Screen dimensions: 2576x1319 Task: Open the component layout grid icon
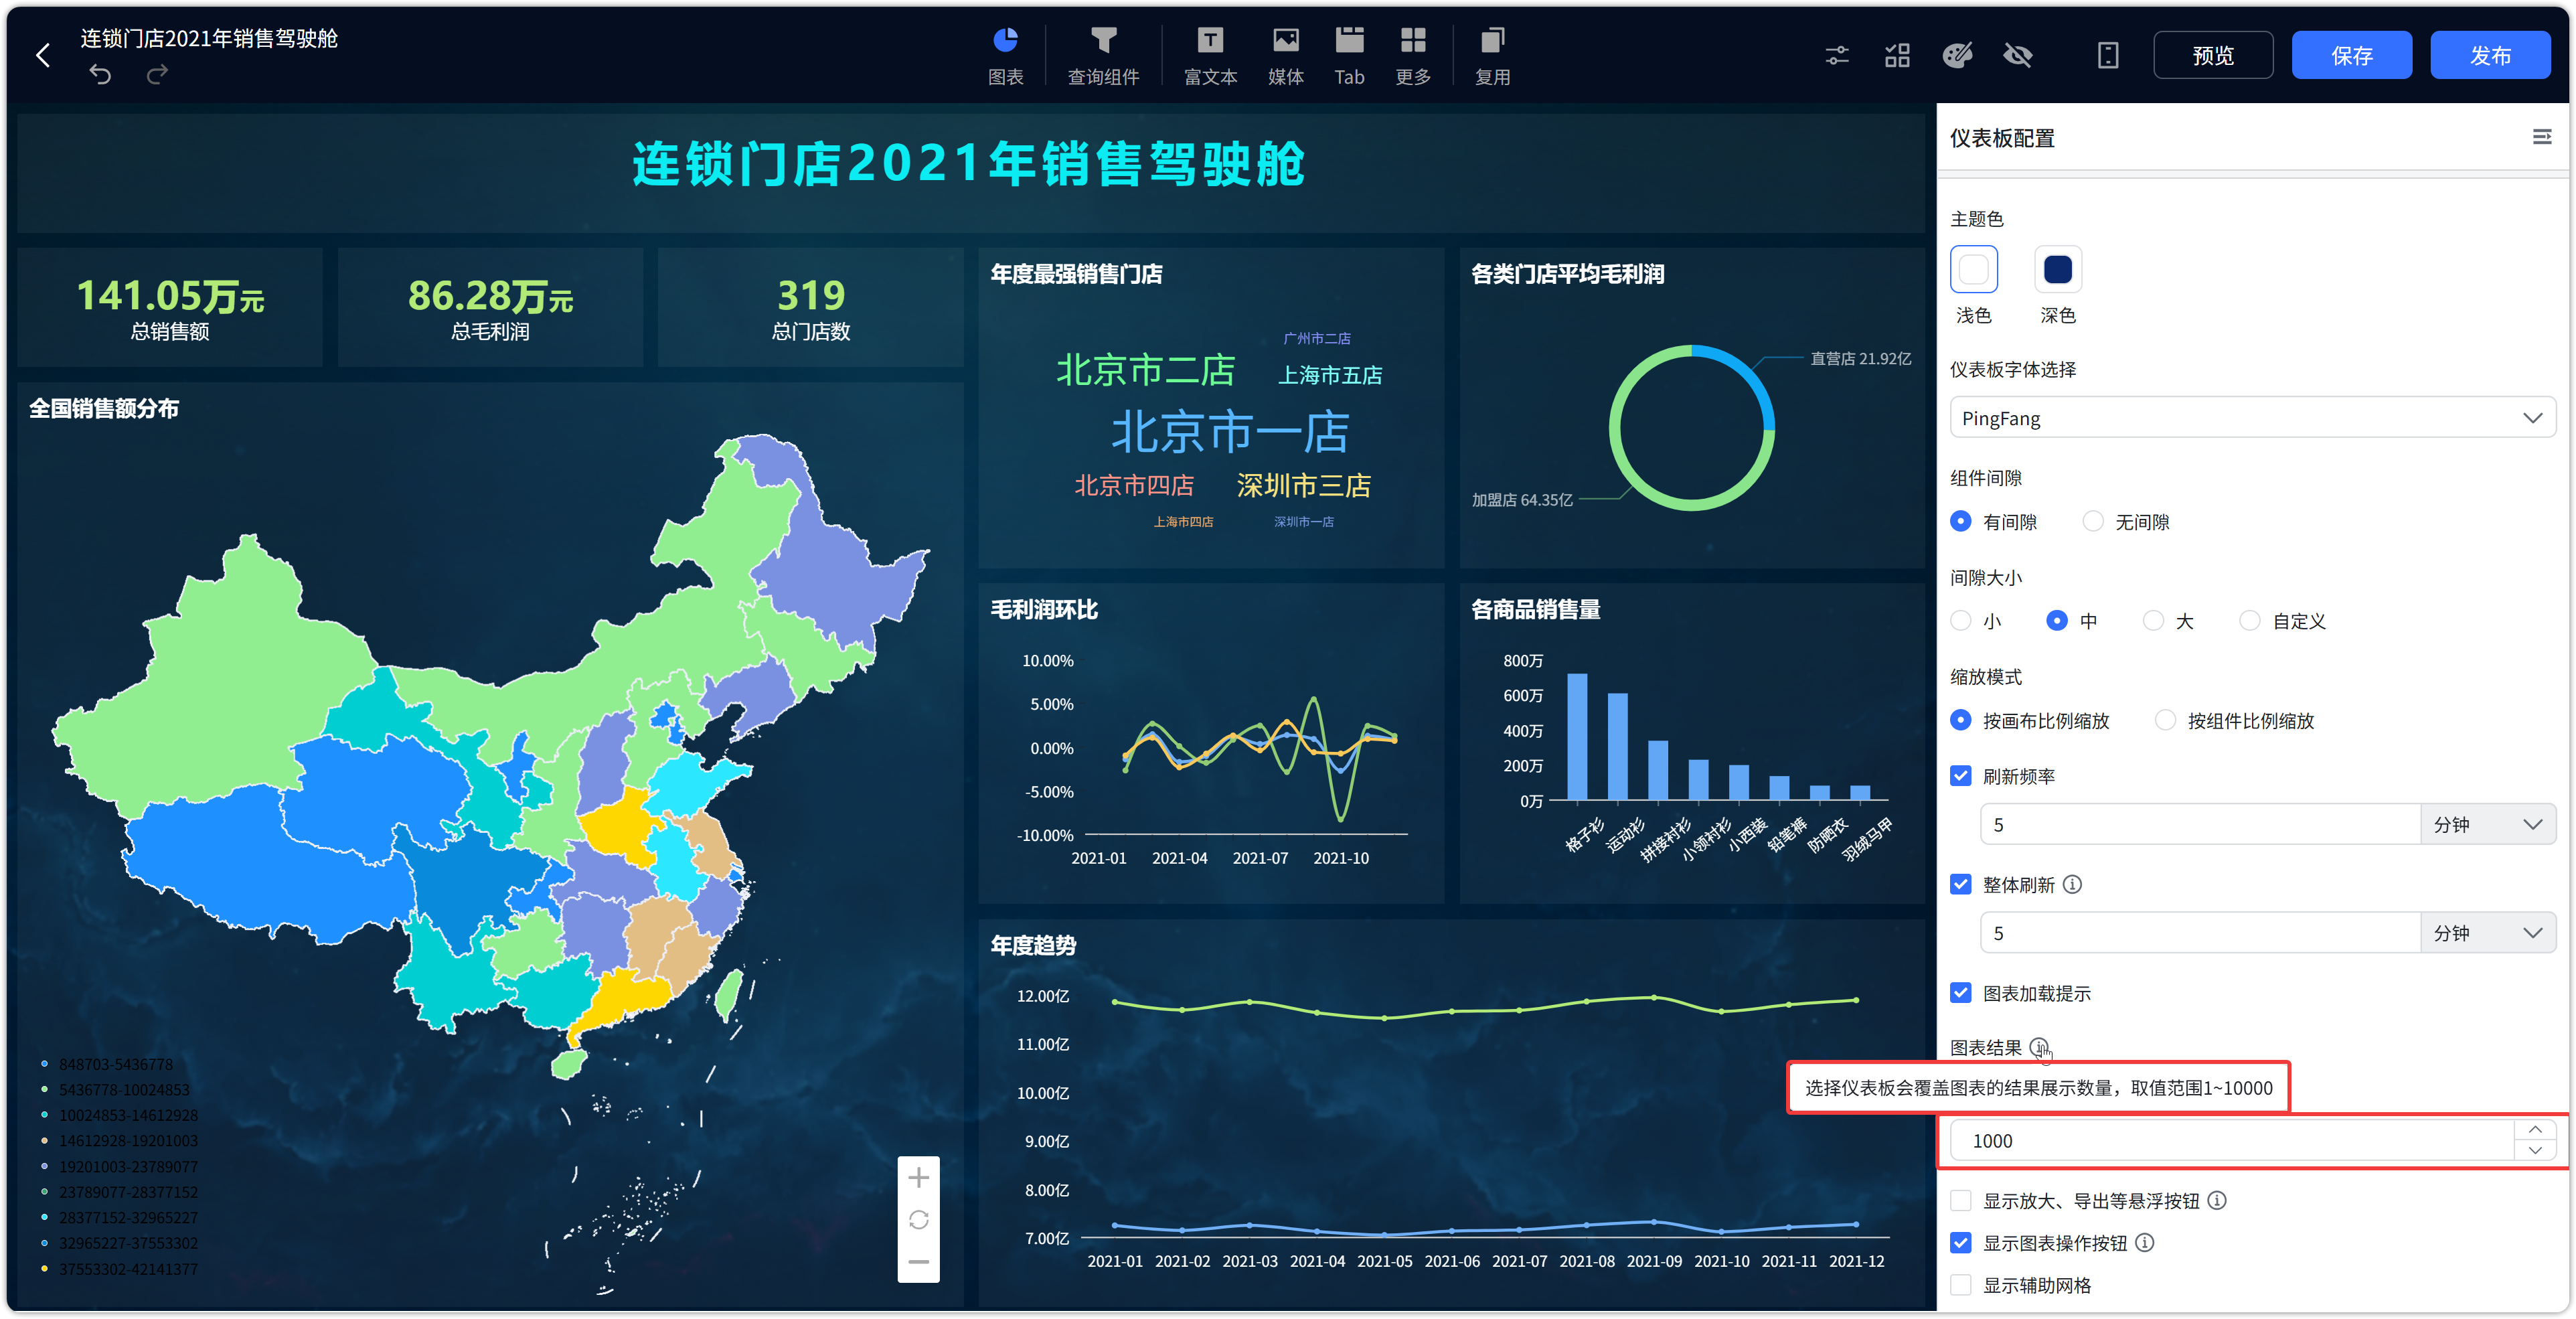pos(1897,55)
